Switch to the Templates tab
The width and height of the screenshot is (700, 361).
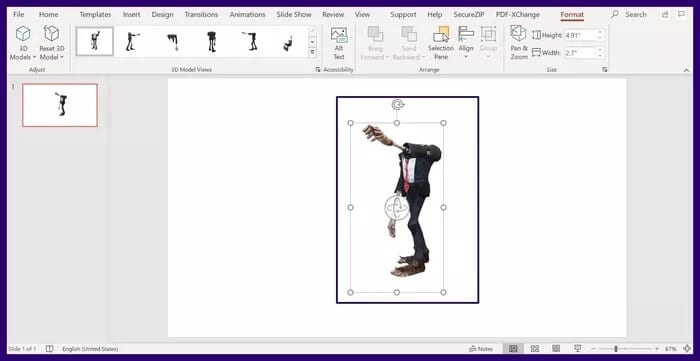pyautogui.click(x=95, y=14)
